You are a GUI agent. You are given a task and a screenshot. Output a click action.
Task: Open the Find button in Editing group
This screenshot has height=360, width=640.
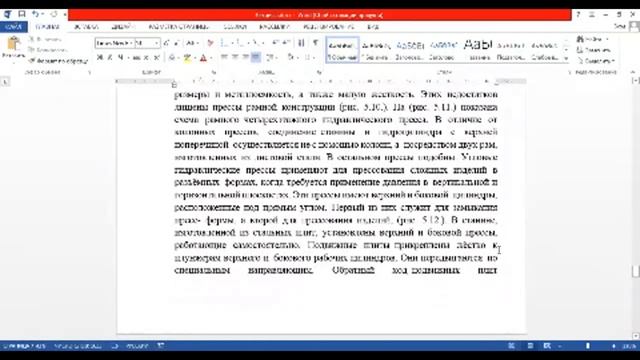593,39
